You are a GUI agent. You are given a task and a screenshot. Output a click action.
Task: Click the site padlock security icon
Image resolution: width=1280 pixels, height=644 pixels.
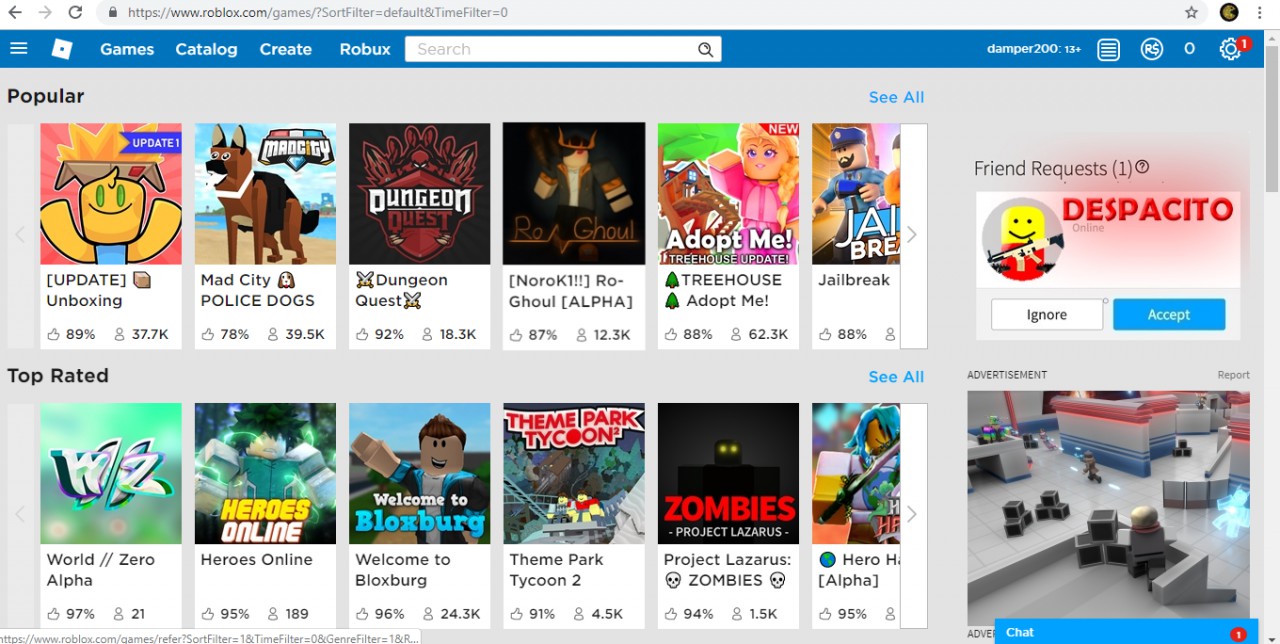coord(112,13)
